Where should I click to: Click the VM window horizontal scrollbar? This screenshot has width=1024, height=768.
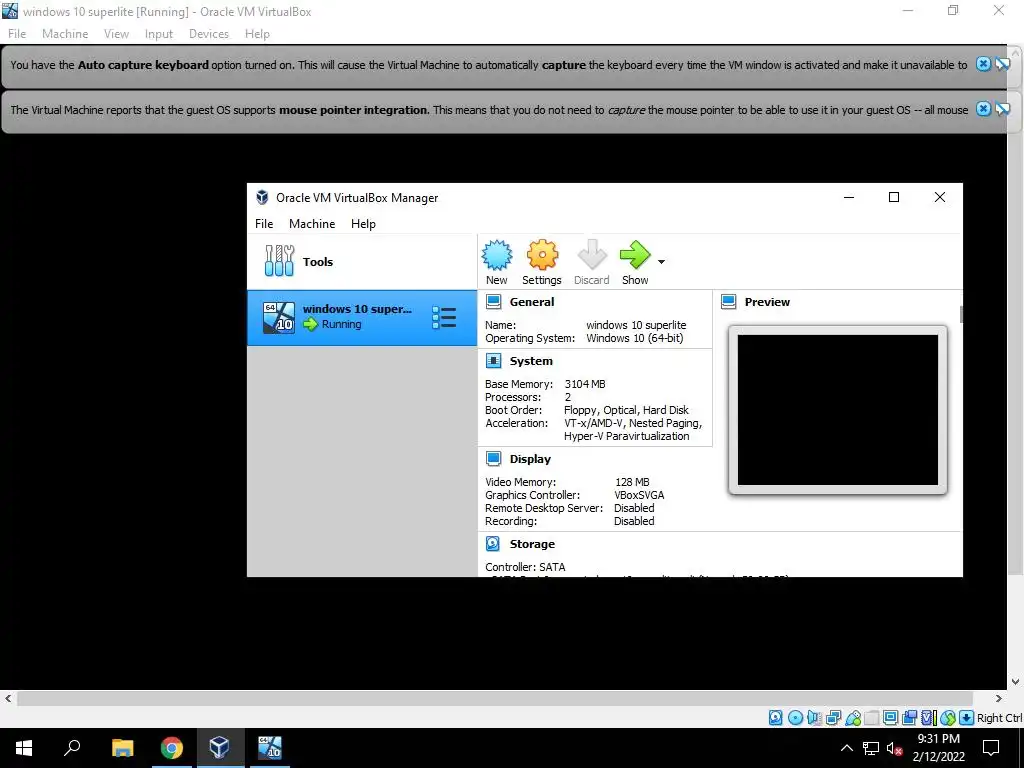click(495, 699)
